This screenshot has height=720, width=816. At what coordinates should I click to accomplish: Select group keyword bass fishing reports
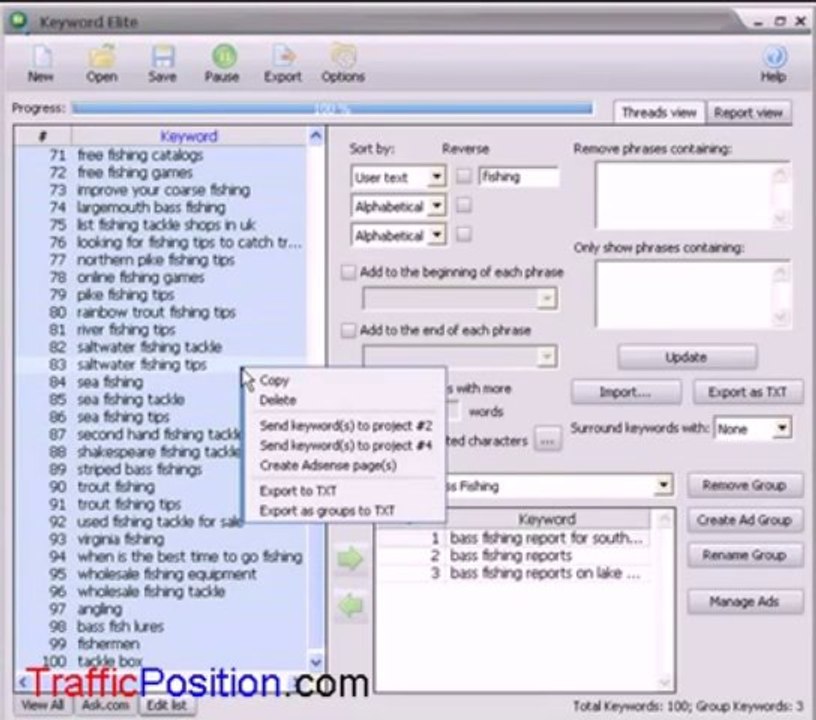[513, 556]
